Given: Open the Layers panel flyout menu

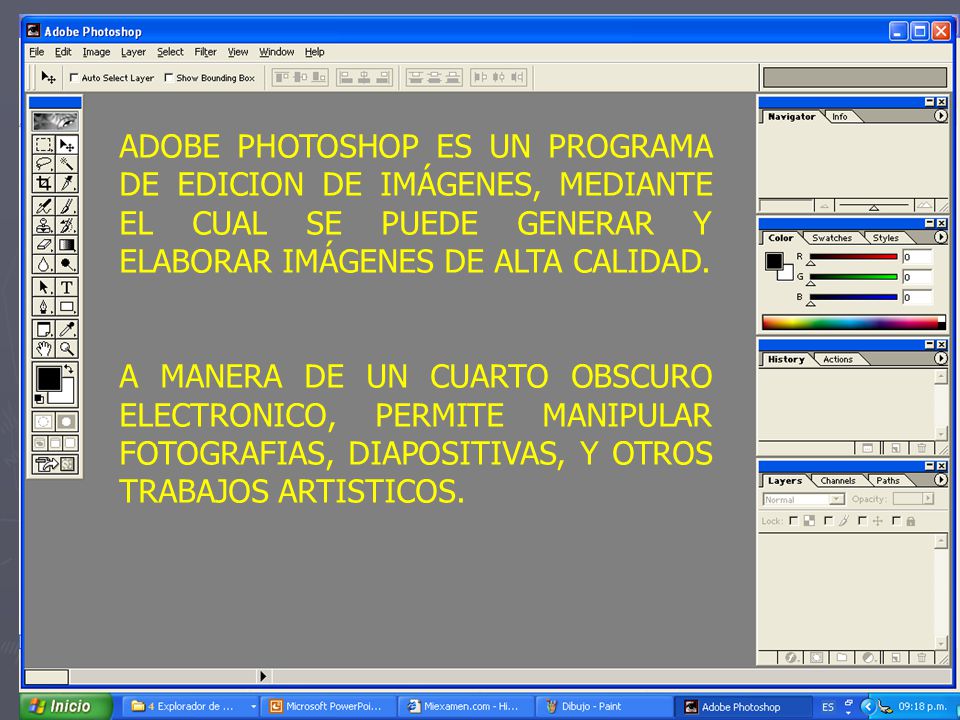Looking at the screenshot, I should (x=940, y=480).
